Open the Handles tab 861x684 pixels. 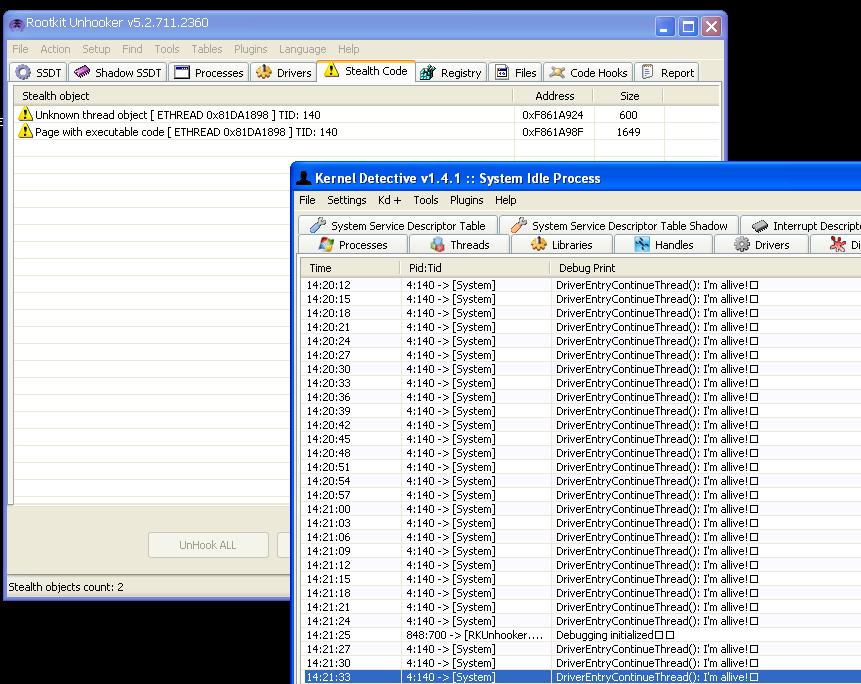click(664, 245)
